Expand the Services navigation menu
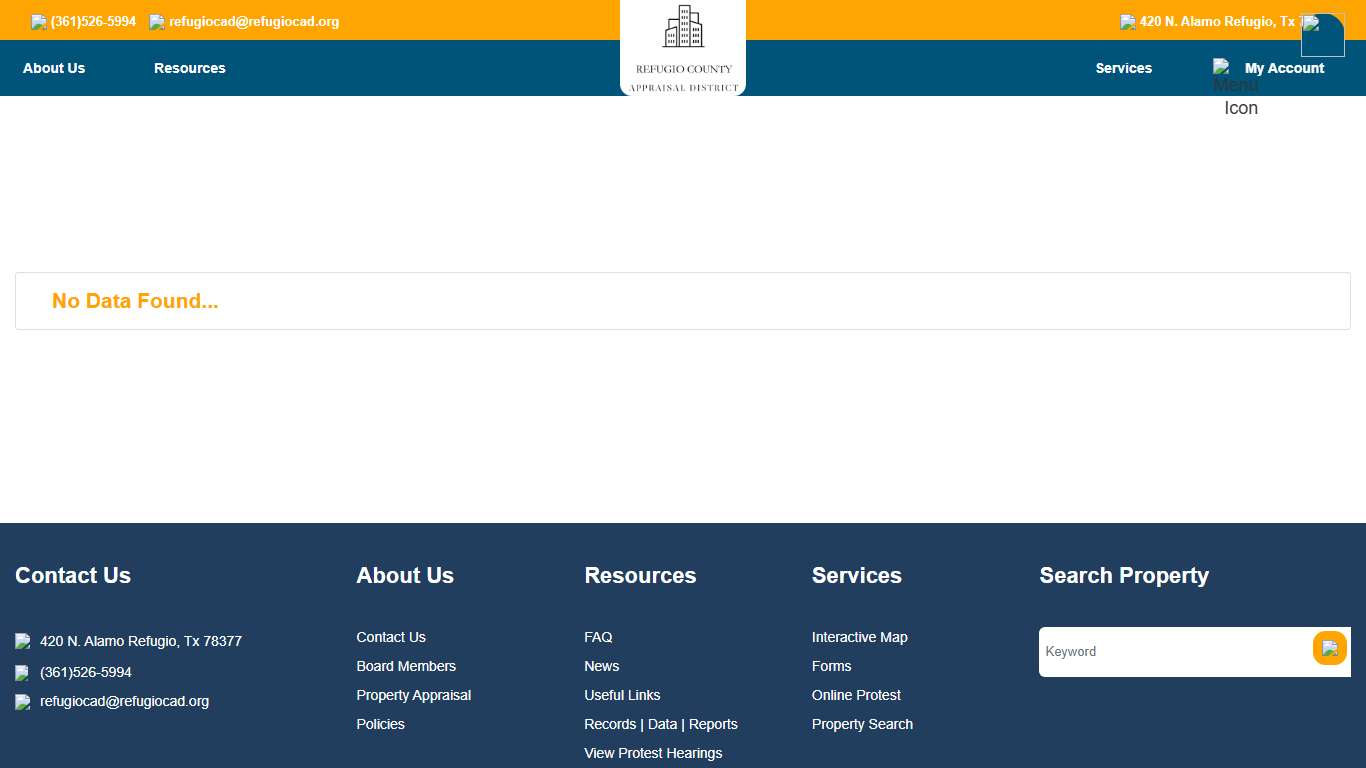The height and width of the screenshot is (768, 1366). 1123,68
